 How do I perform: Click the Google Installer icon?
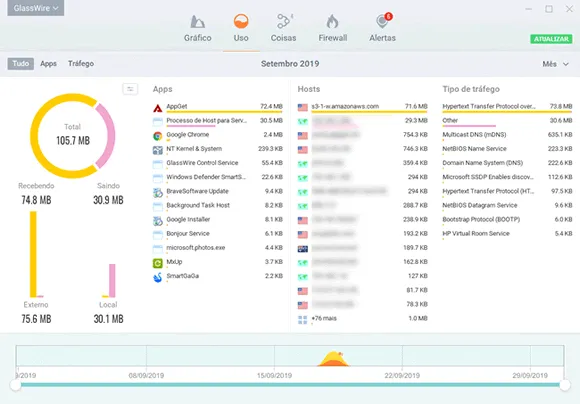158,221
